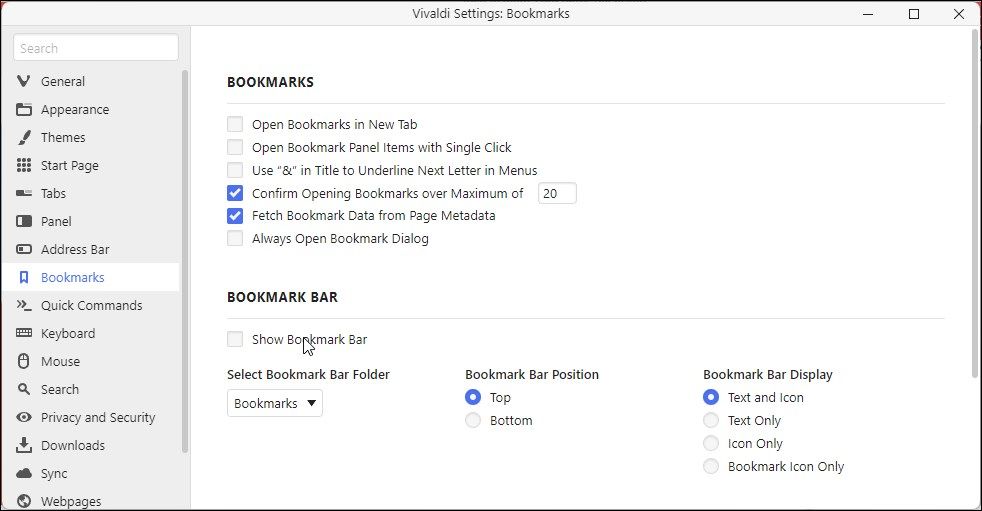
Task: Click the maximum bookmarks number field
Action: (557, 194)
